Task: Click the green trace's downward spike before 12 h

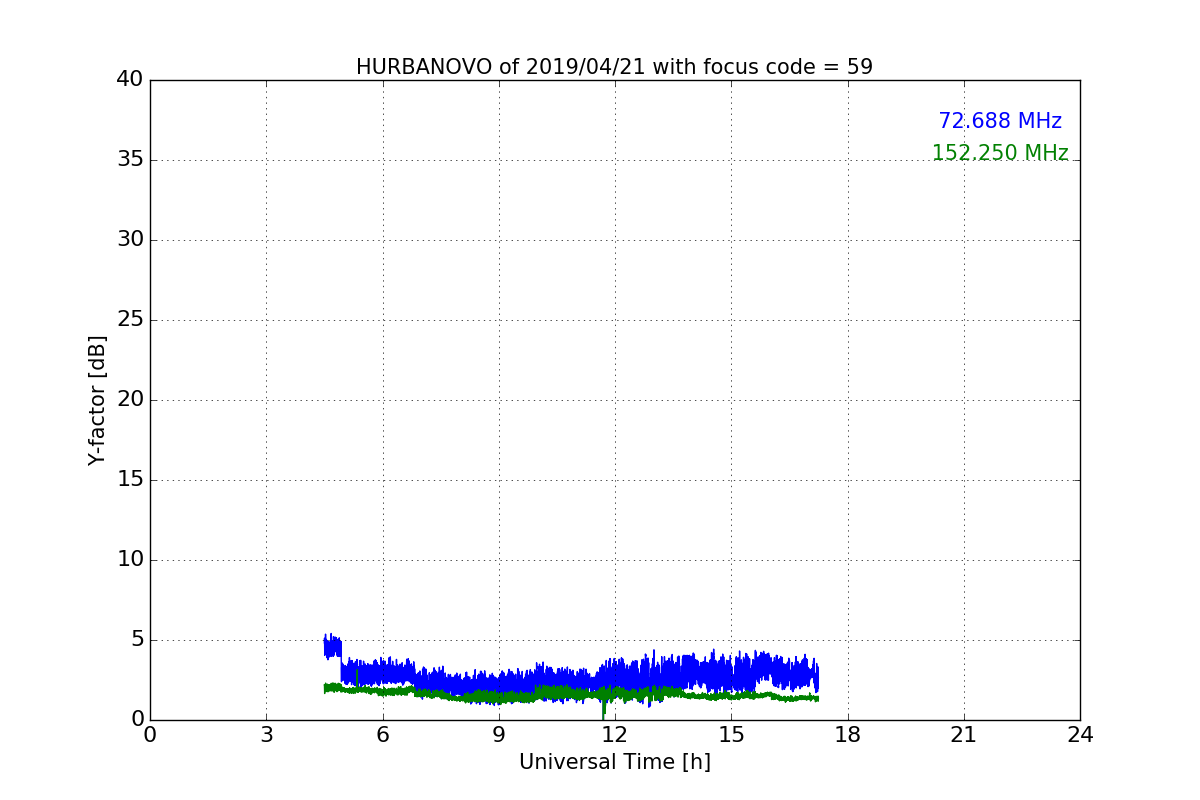Action: click(603, 708)
